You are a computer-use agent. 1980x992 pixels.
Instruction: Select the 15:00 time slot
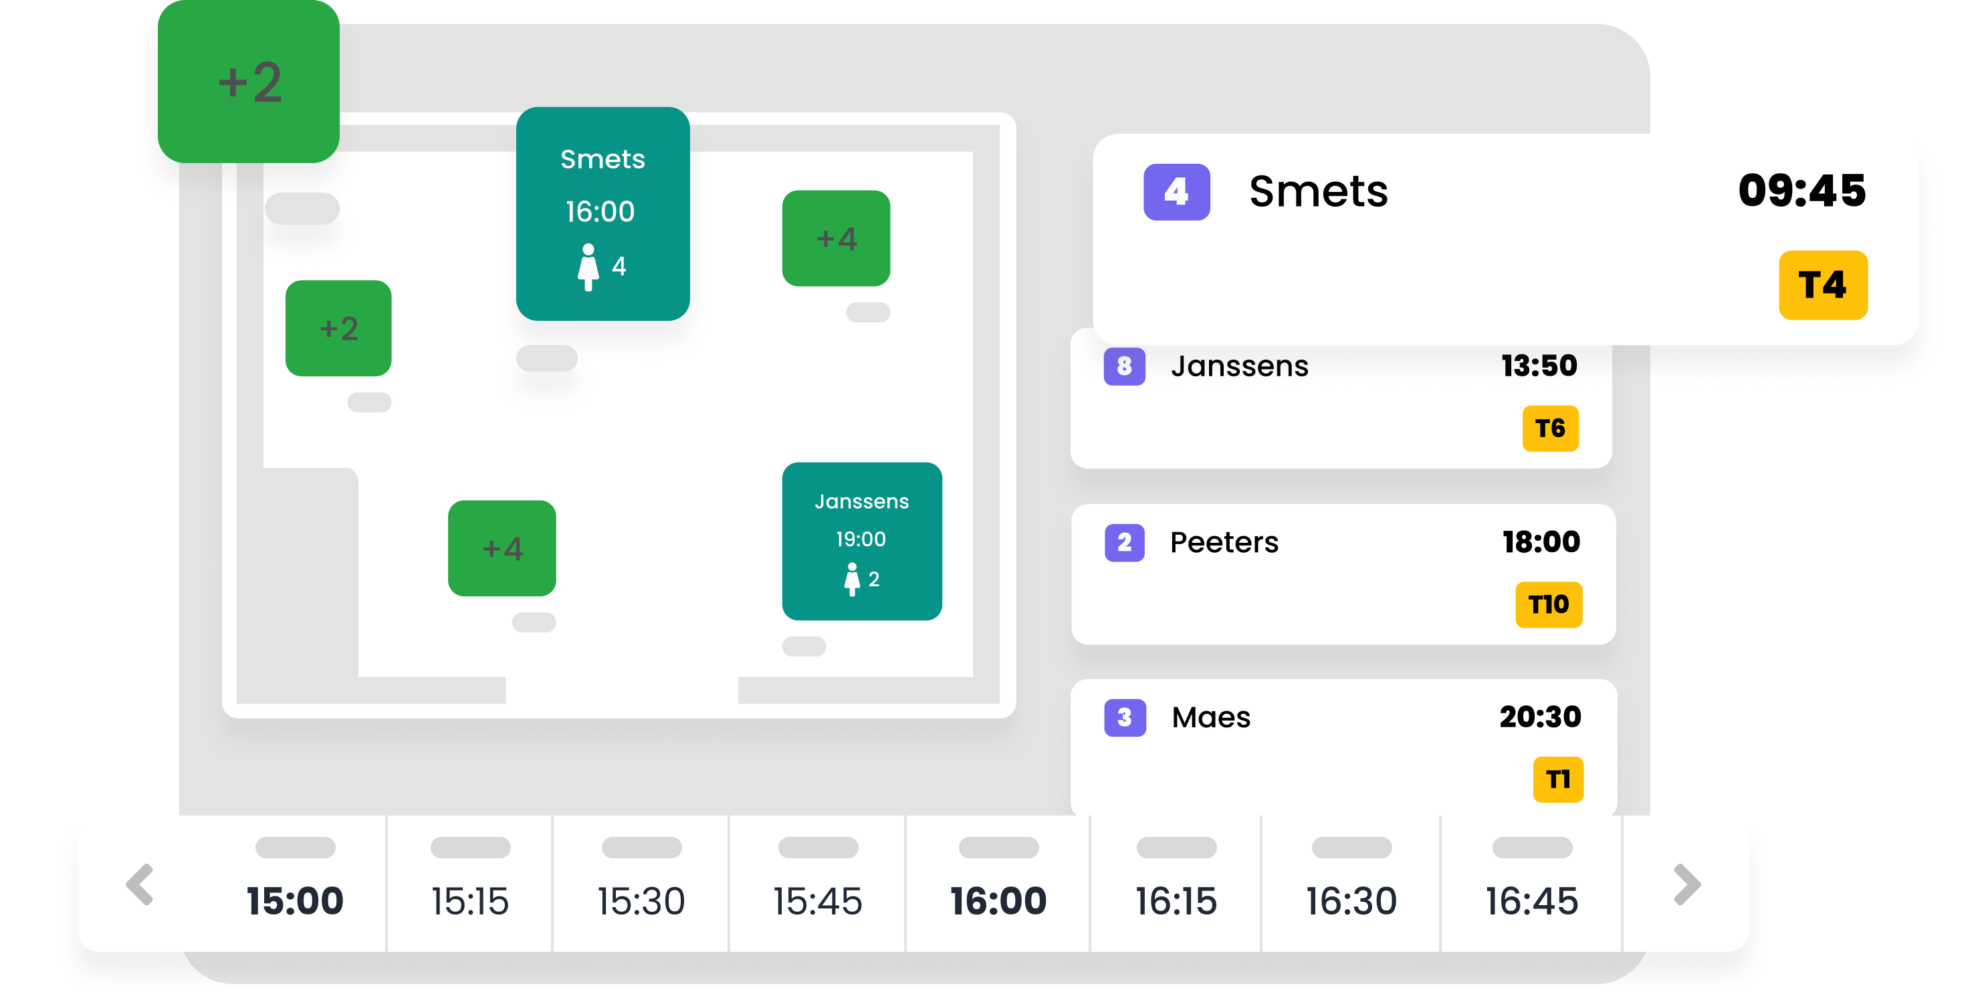[x=295, y=901]
